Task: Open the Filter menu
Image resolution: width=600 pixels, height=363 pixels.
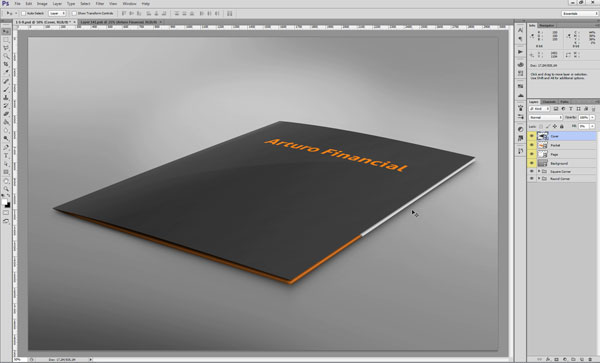Action: pyautogui.click(x=100, y=4)
